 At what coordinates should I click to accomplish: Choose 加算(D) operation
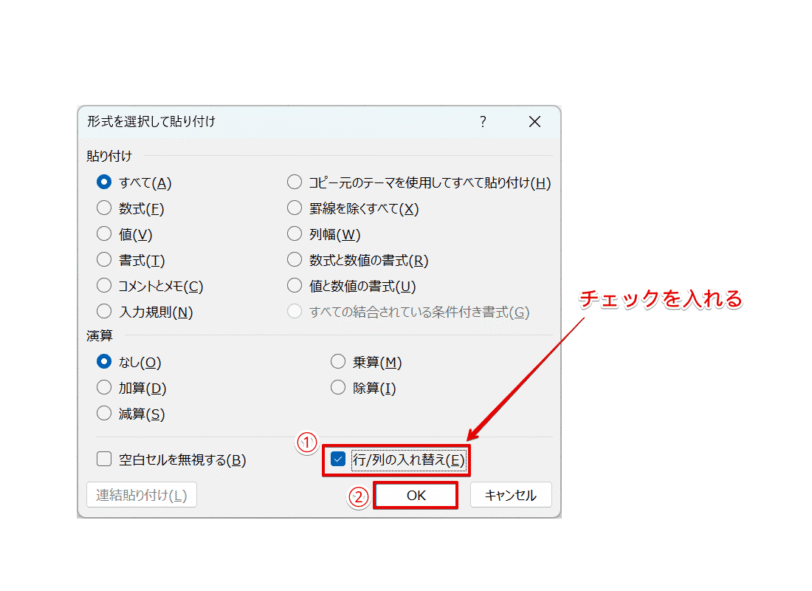coord(104,387)
